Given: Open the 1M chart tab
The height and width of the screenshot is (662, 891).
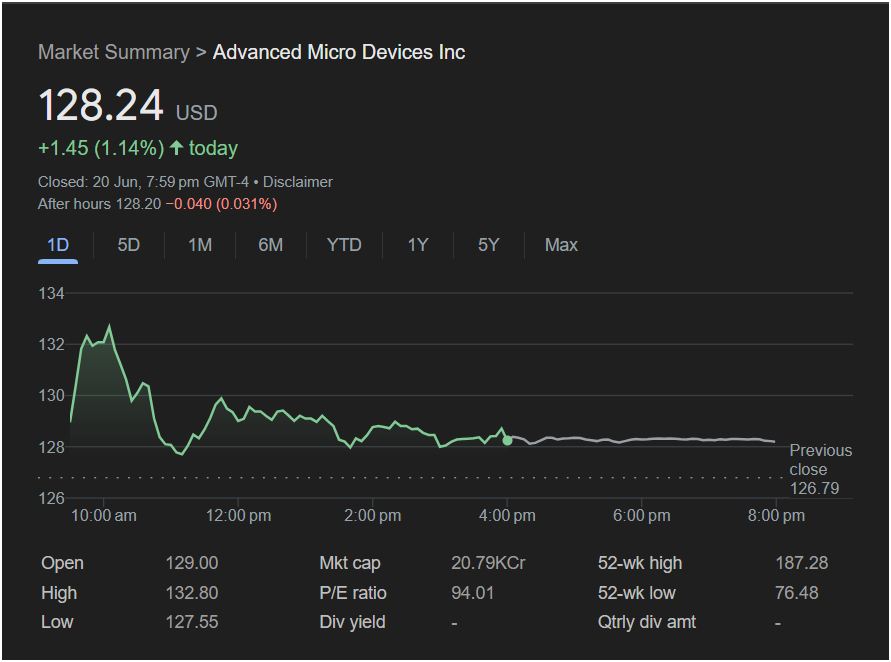Looking at the screenshot, I should coord(200,245).
